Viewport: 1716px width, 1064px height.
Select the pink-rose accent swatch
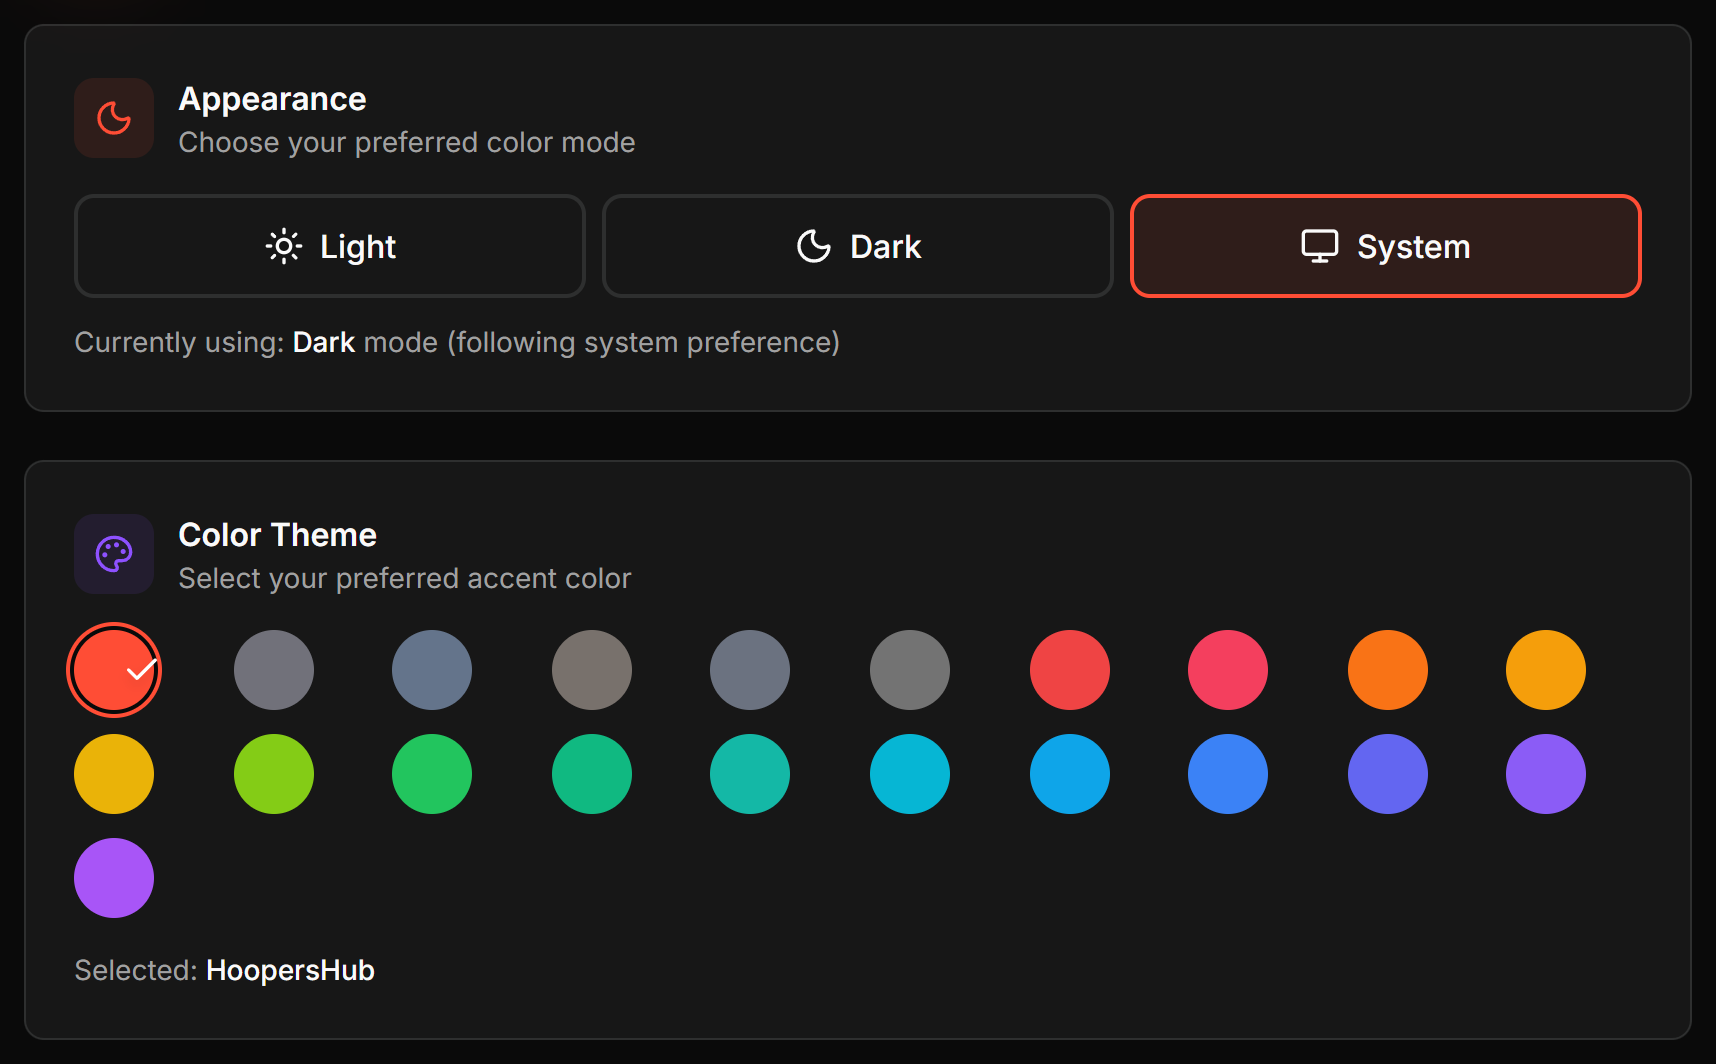[1228, 670]
